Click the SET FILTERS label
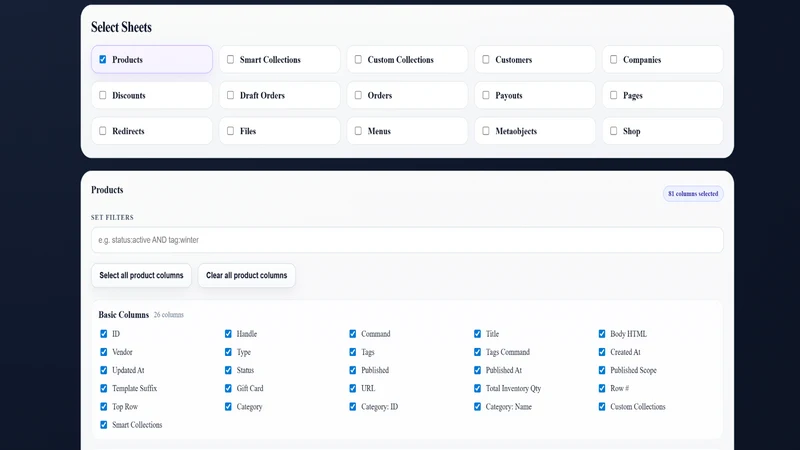The width and height of the screenshot is (800, 450). tap(112, 217)
